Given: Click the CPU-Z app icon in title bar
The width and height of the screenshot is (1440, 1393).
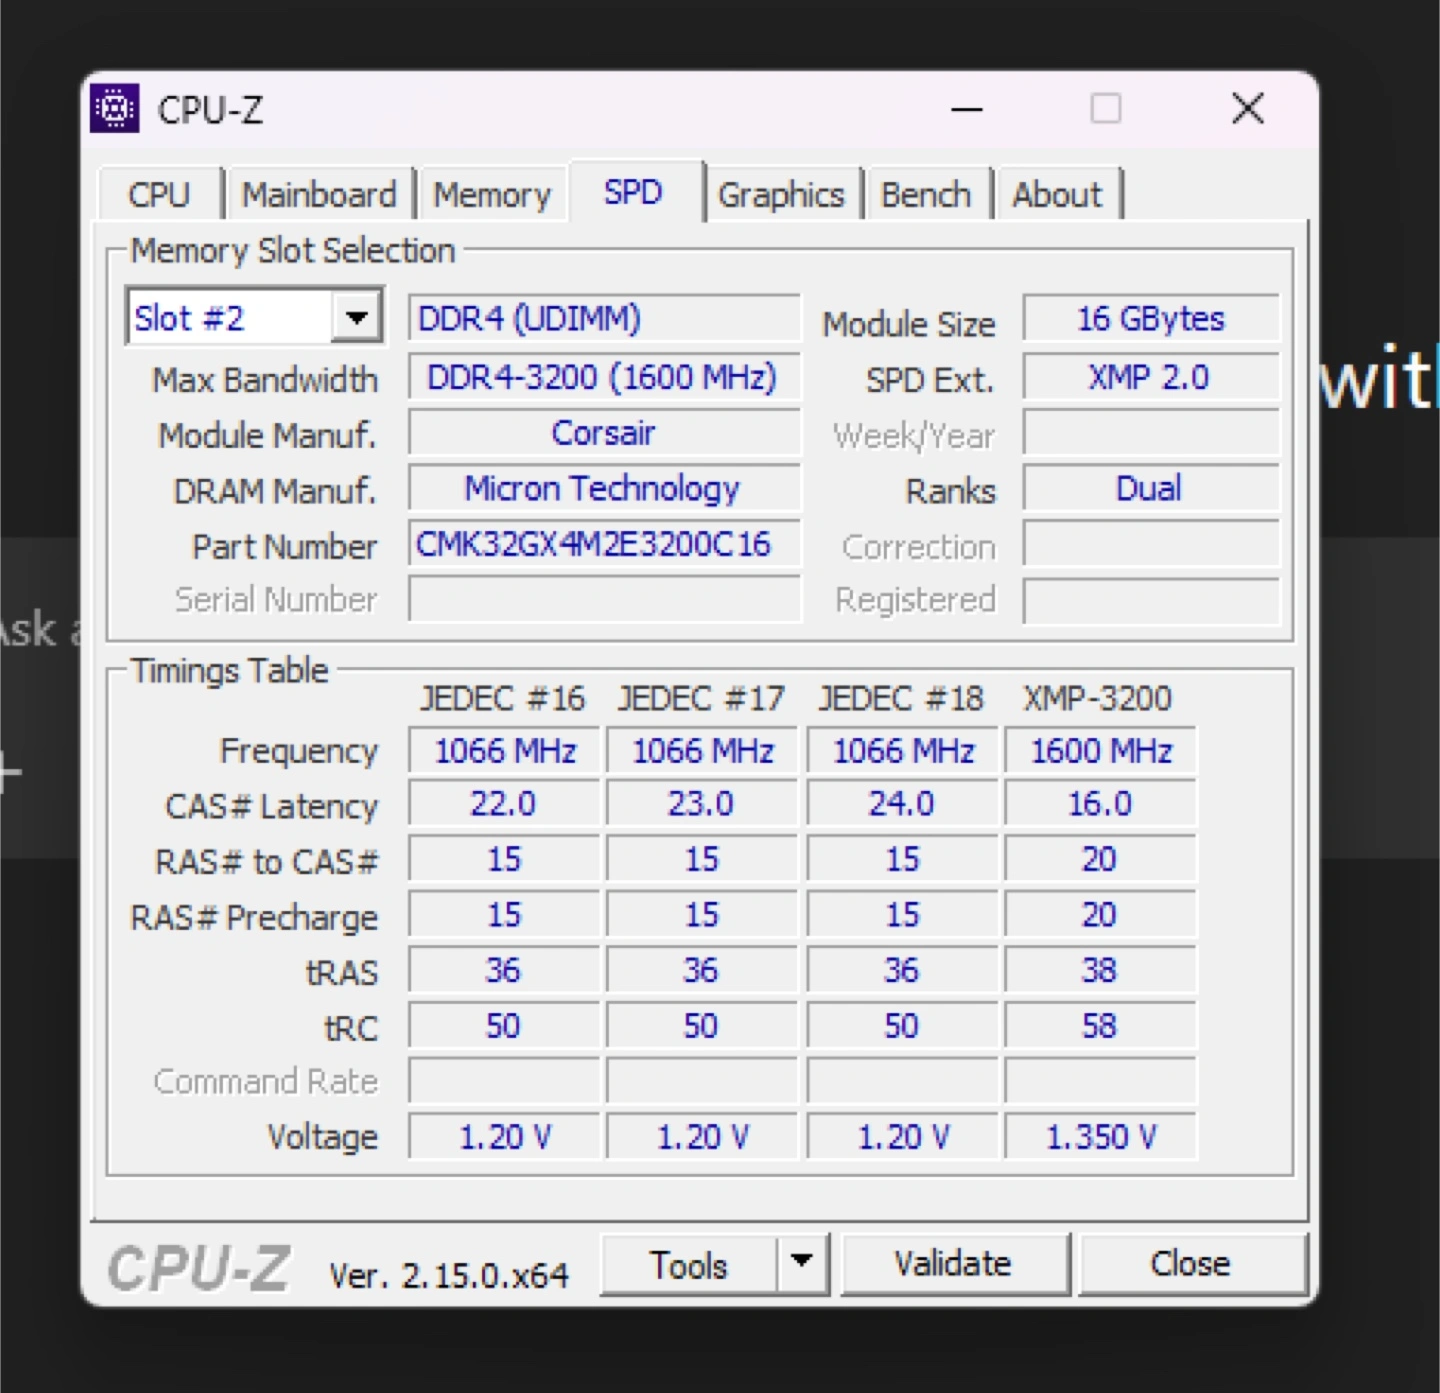Looking at the screenshot, I should tap(115, 109).
